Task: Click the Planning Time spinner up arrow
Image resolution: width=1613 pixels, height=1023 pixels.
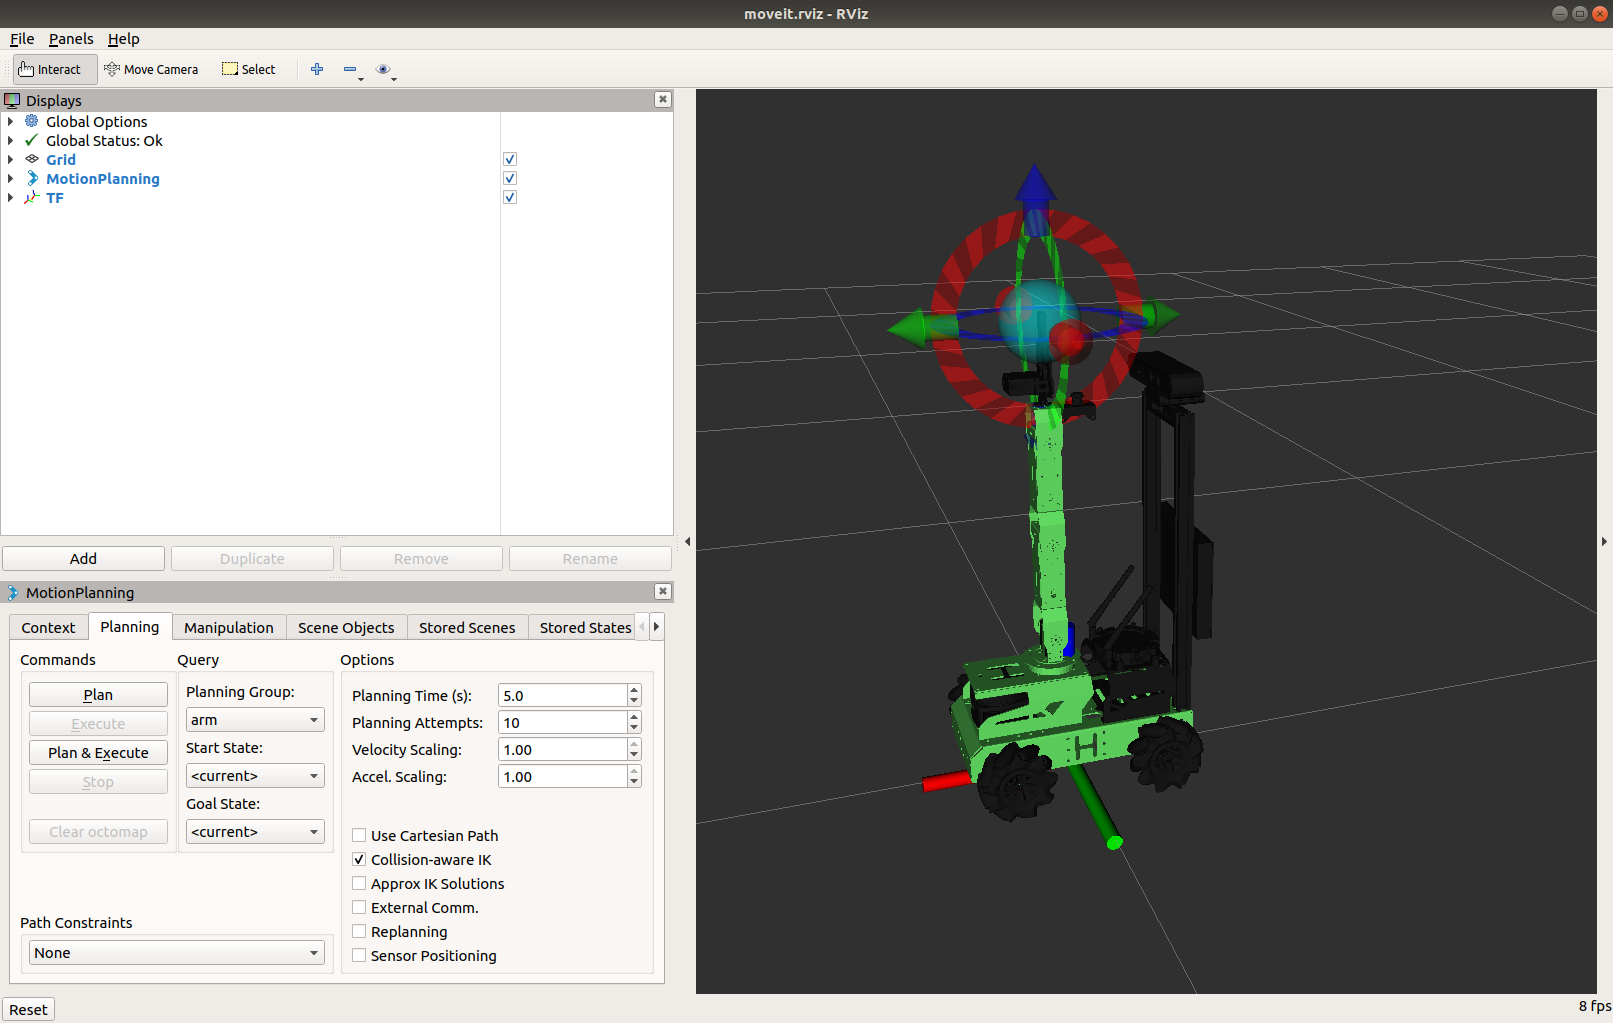Action: point(633,690)
